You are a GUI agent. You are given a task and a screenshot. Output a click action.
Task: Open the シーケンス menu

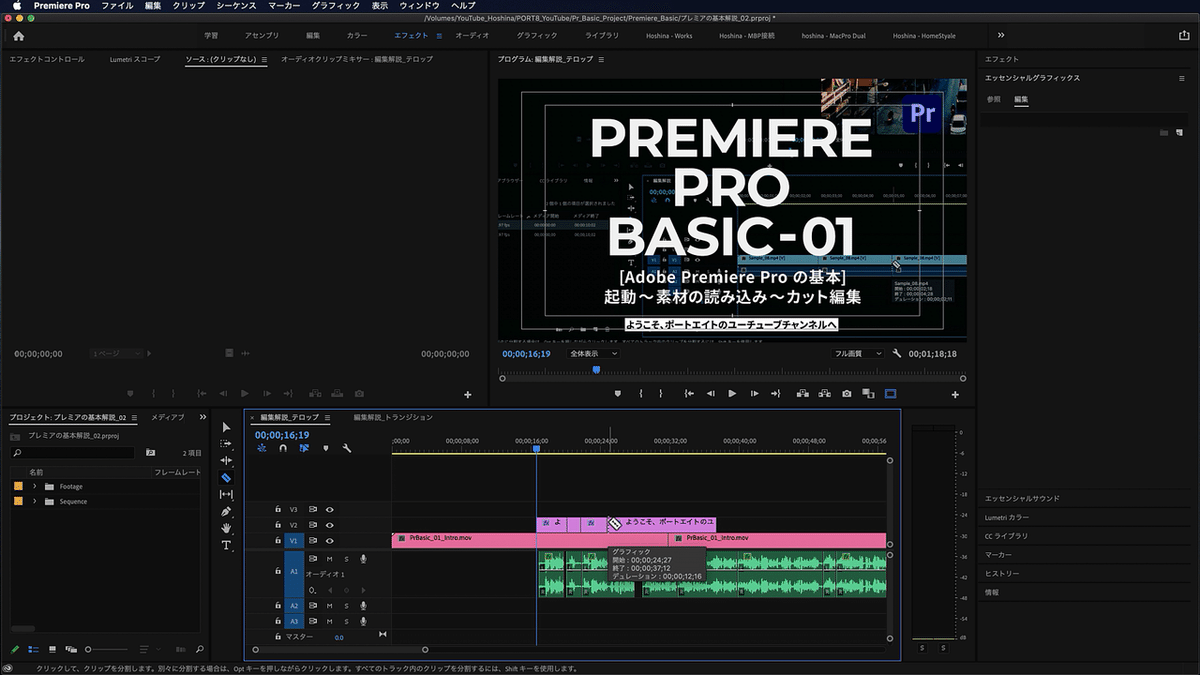coord(238,6)
